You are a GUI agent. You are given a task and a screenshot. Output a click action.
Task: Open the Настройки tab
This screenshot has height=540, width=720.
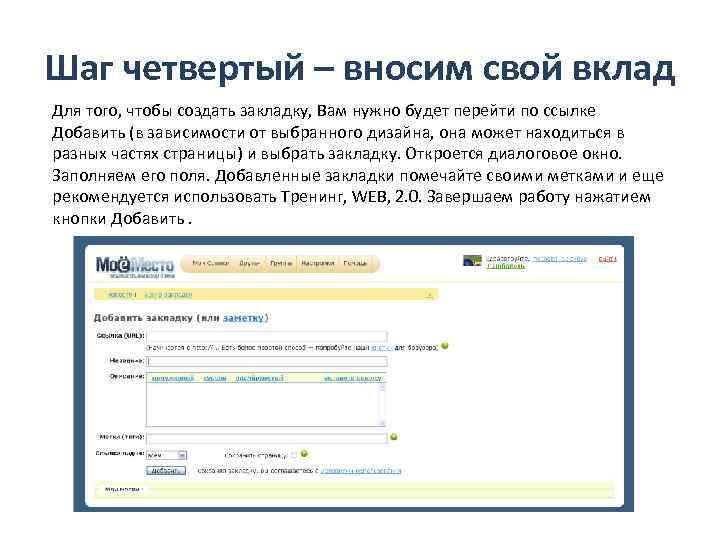pyautogui.click(x=317, y=264)
